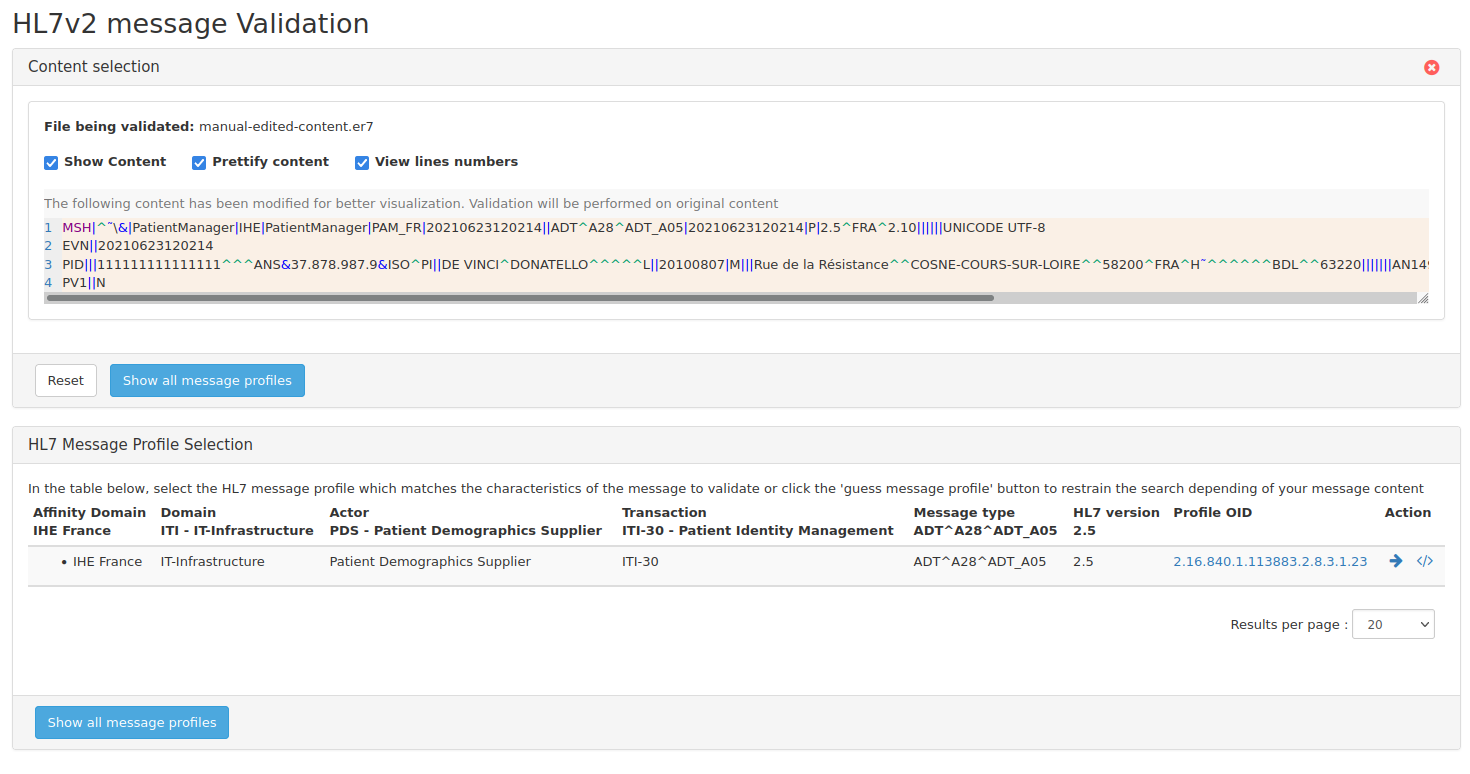
Task: Click the resize handle of content area
Action: [x=1422, y=298]
